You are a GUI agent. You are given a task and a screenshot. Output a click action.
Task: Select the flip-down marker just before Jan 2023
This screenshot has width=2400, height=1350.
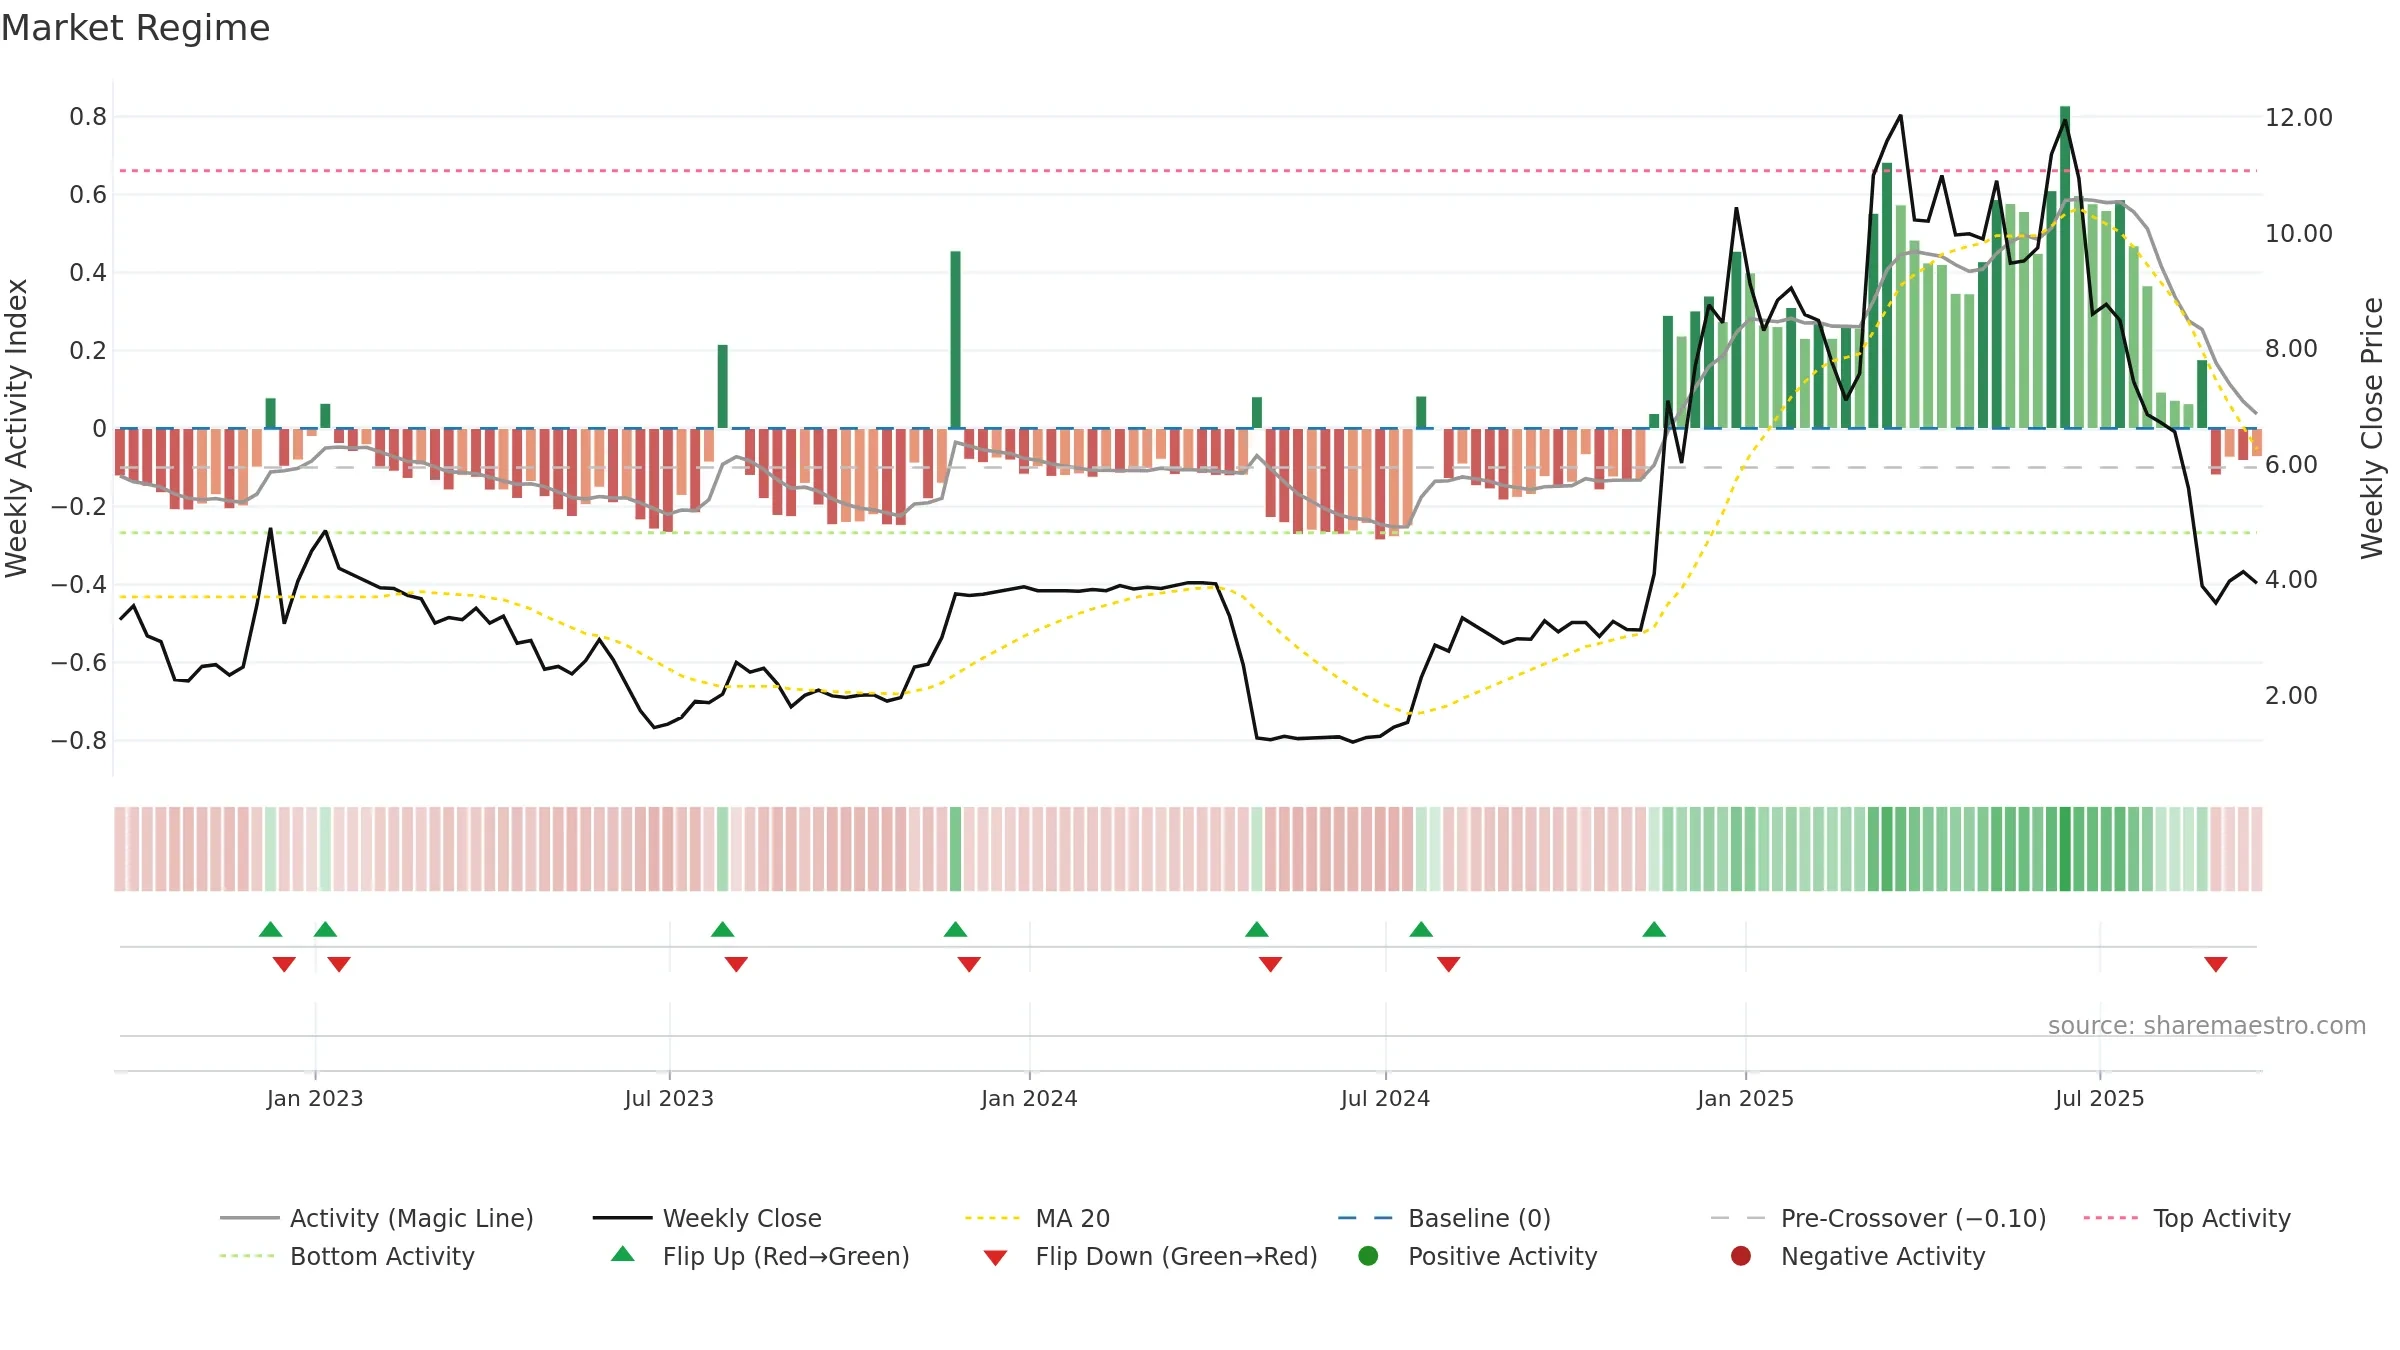[x=284, y=964]
